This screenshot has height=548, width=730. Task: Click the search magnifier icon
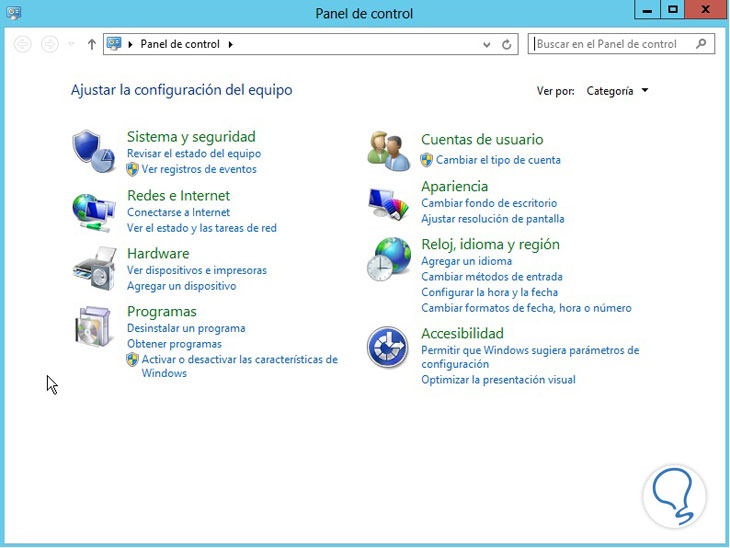[x=701, y=44]
